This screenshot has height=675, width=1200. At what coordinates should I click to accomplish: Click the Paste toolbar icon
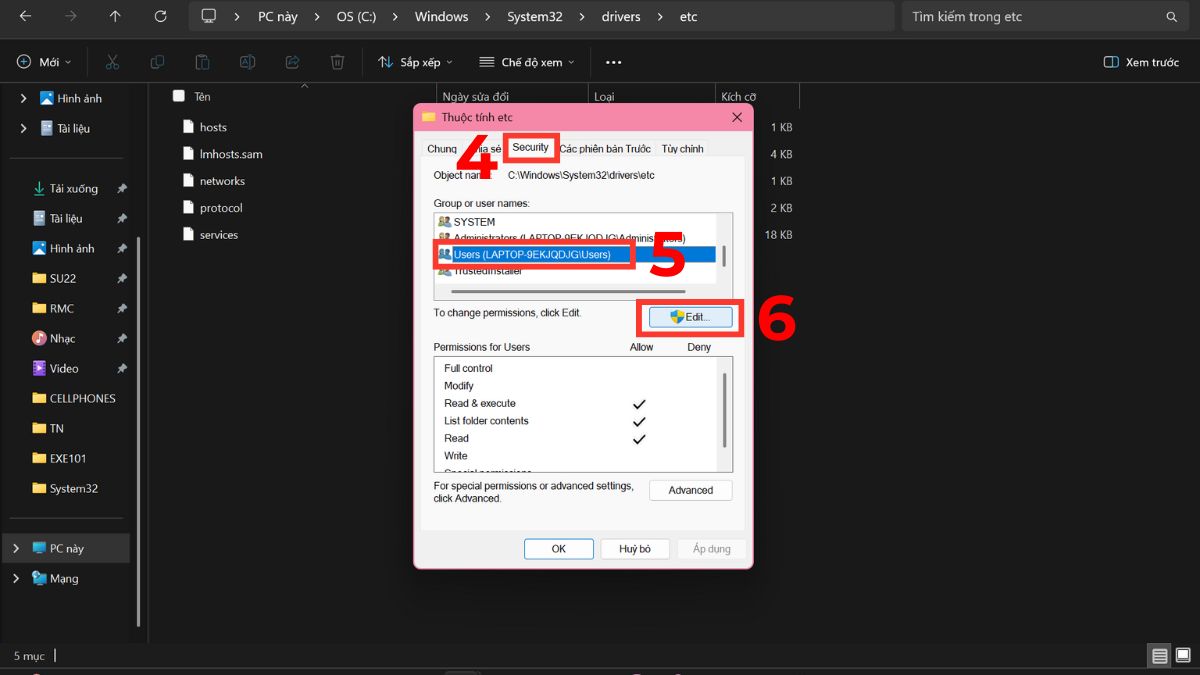pyautogui.click(x=202, y=62)
